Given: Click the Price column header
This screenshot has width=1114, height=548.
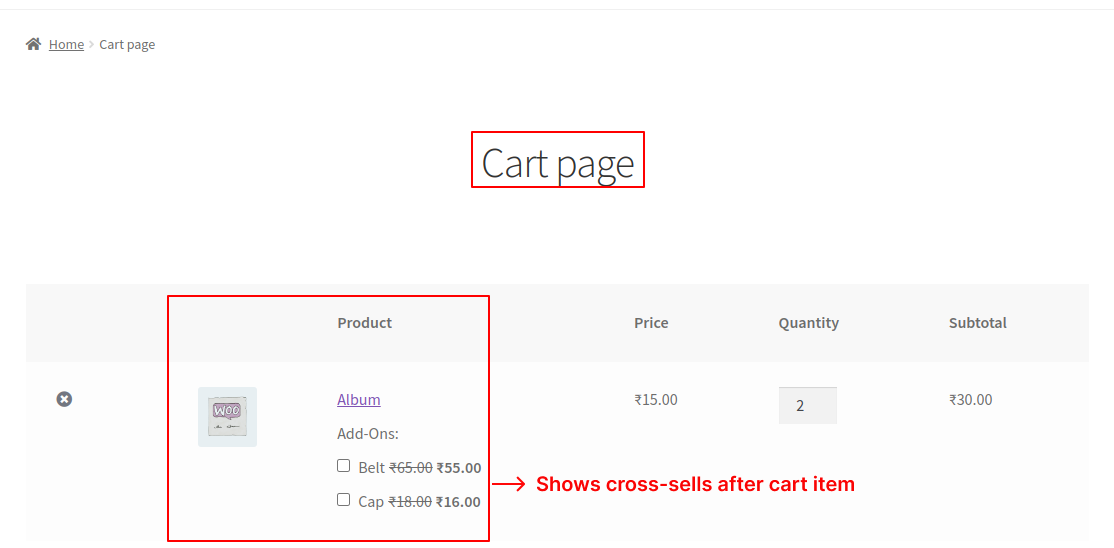Looking at the screenshot, I should pyautogui.click(x=651, y=323).
